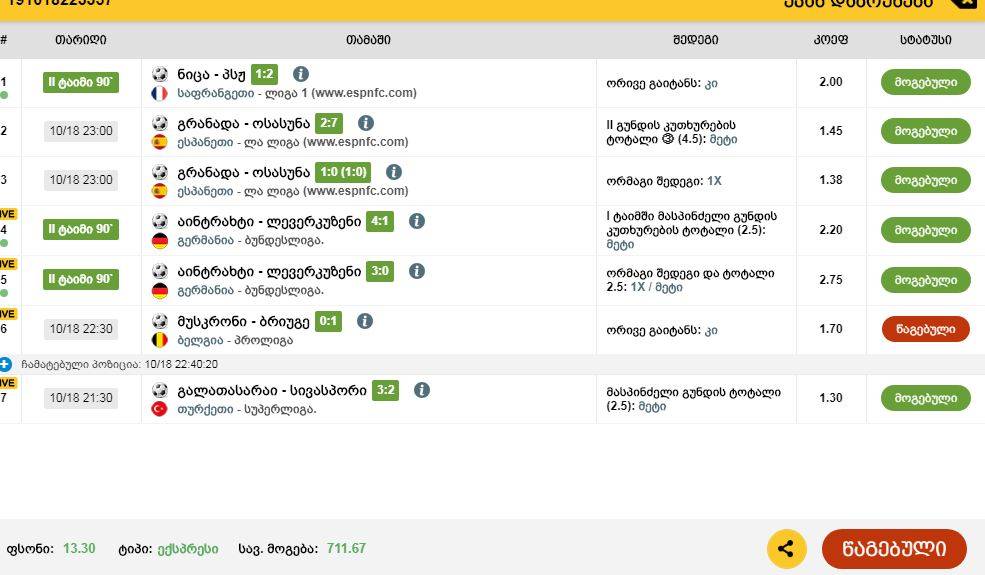Click მოგებული status for გალათასარაი - სივასპორი
985x575 pixels.
coord(925,398)
